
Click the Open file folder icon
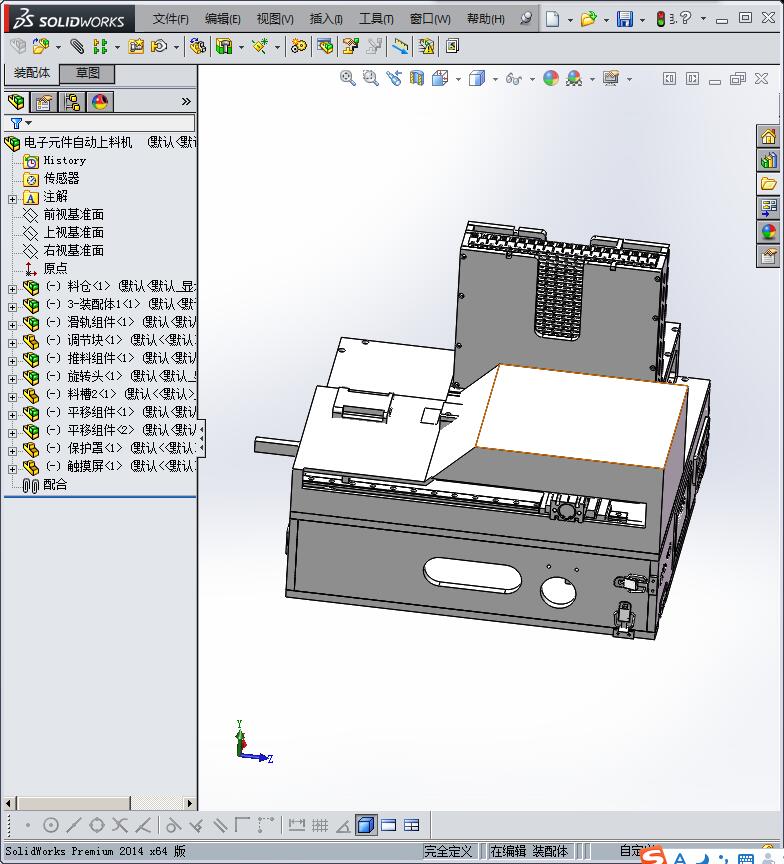coord(588,19)
